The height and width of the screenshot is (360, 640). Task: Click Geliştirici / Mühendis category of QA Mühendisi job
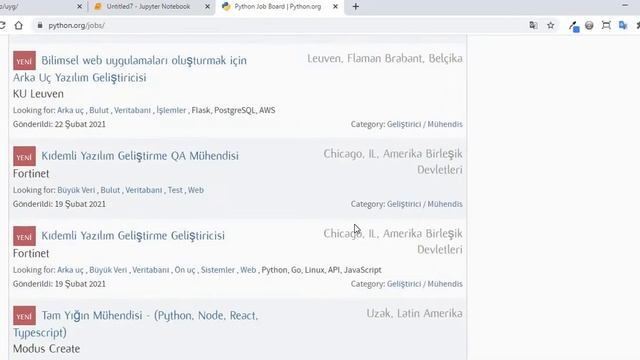coord(424,204)
